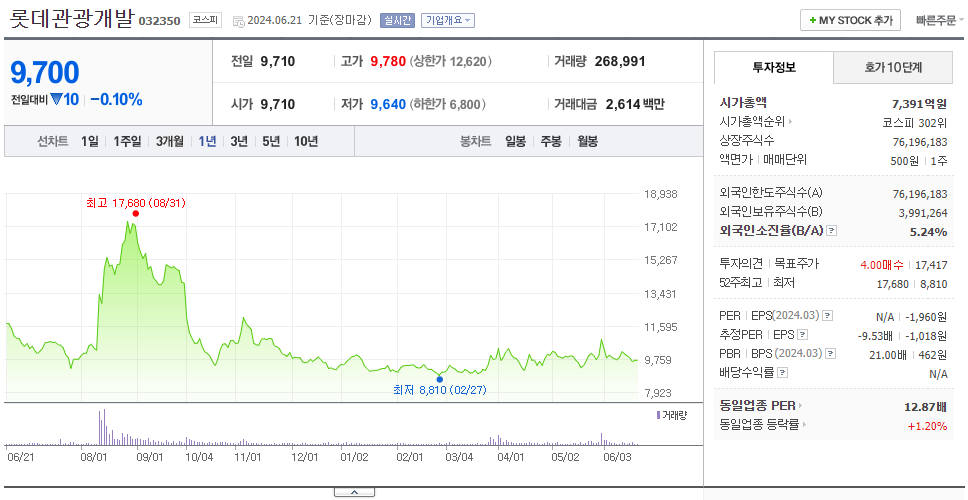The width and height of the screenshot is (968, 500).
Task: Expand the 기업개요 dropdown
Action: (448, 20)
